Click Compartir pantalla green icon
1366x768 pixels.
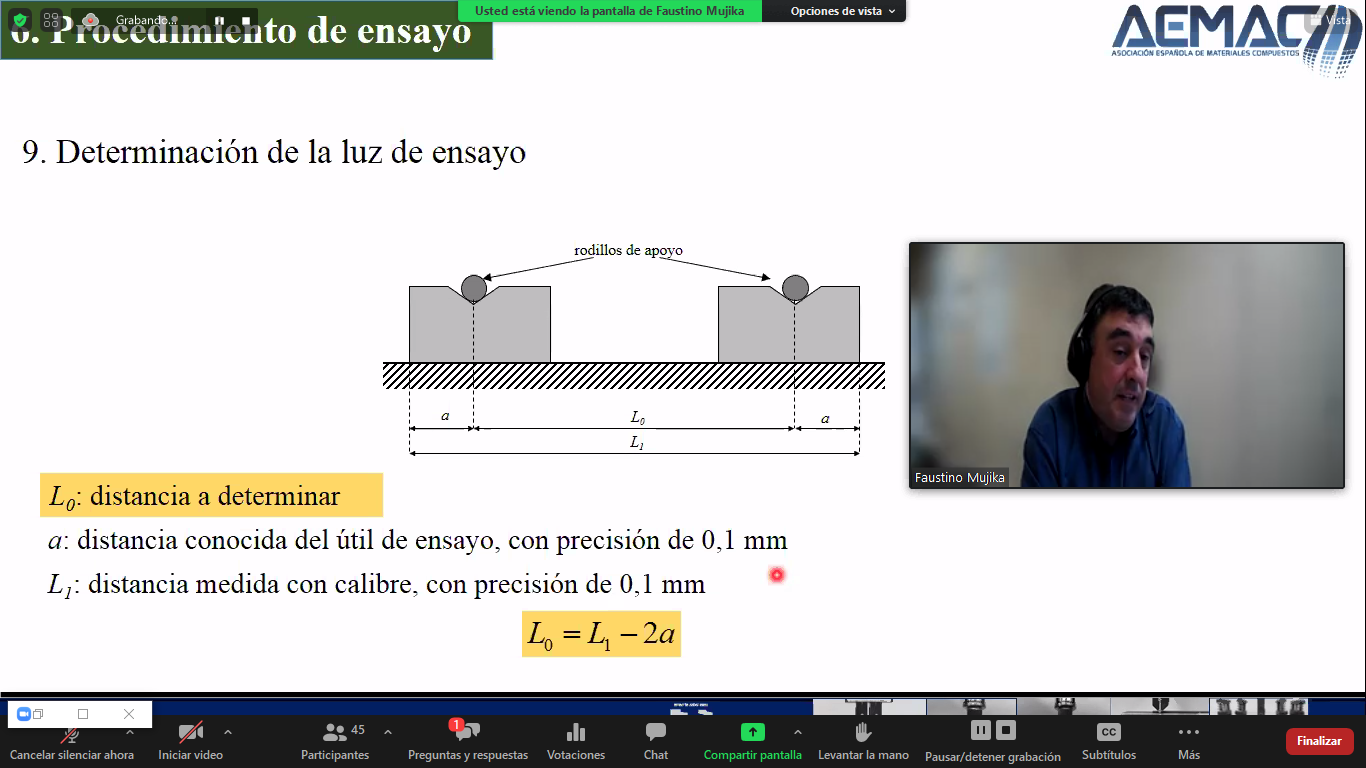pos(752,732)
